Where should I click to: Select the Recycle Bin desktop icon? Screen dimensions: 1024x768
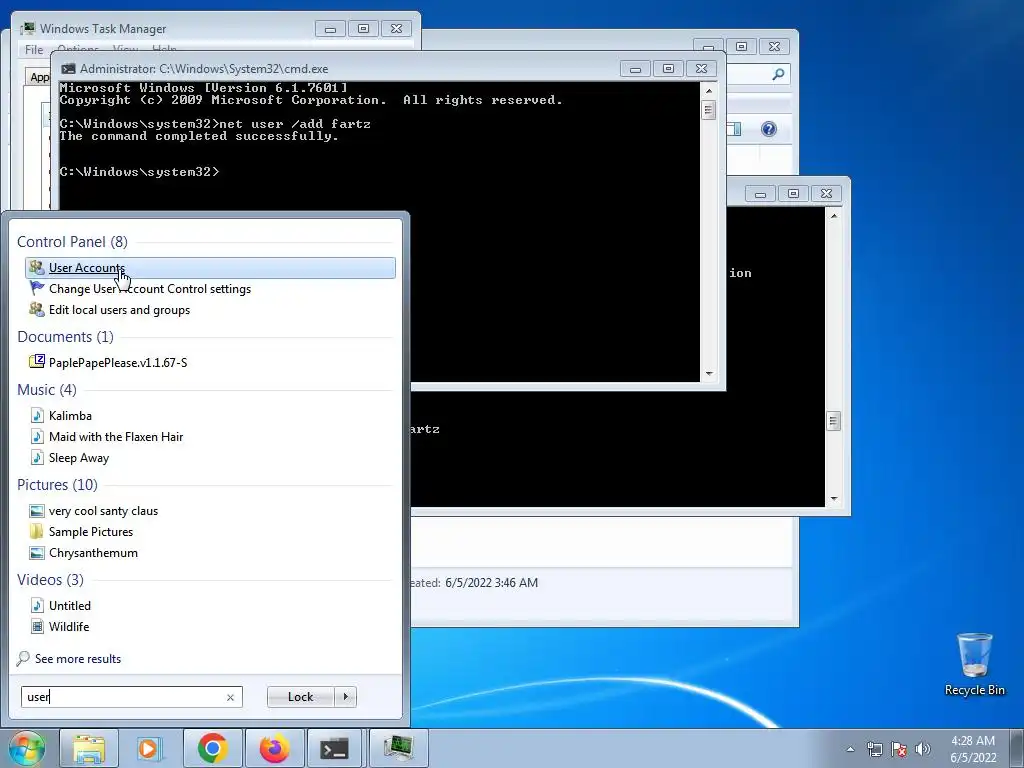pos(974,664)
